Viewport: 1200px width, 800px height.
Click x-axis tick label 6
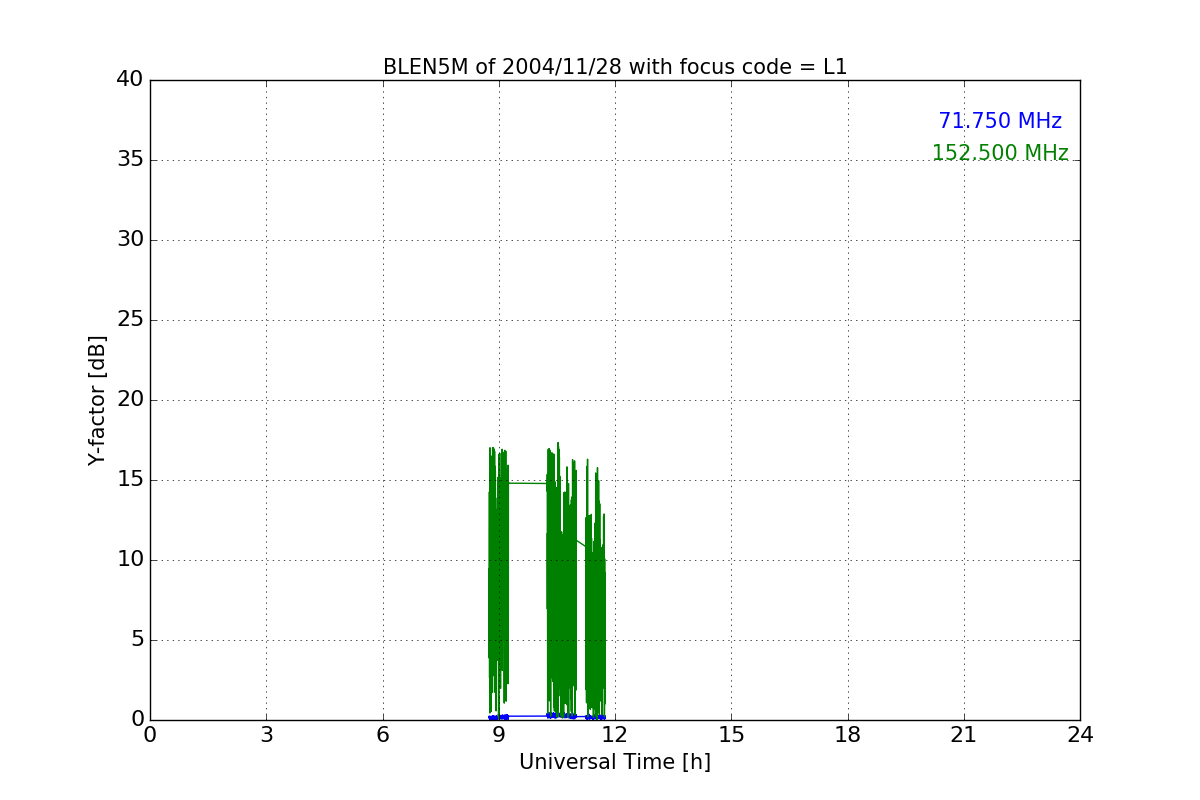point(383,735)
